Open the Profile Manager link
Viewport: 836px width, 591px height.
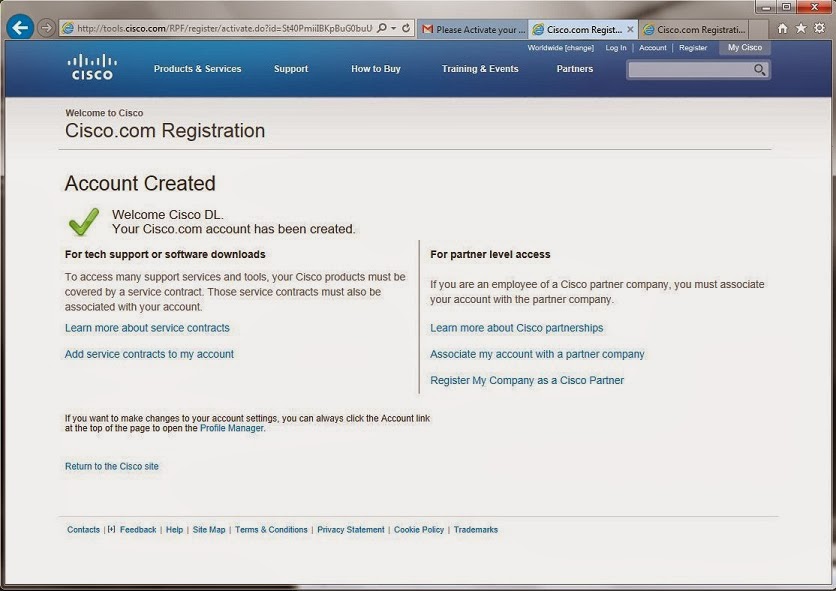[231, 428]
